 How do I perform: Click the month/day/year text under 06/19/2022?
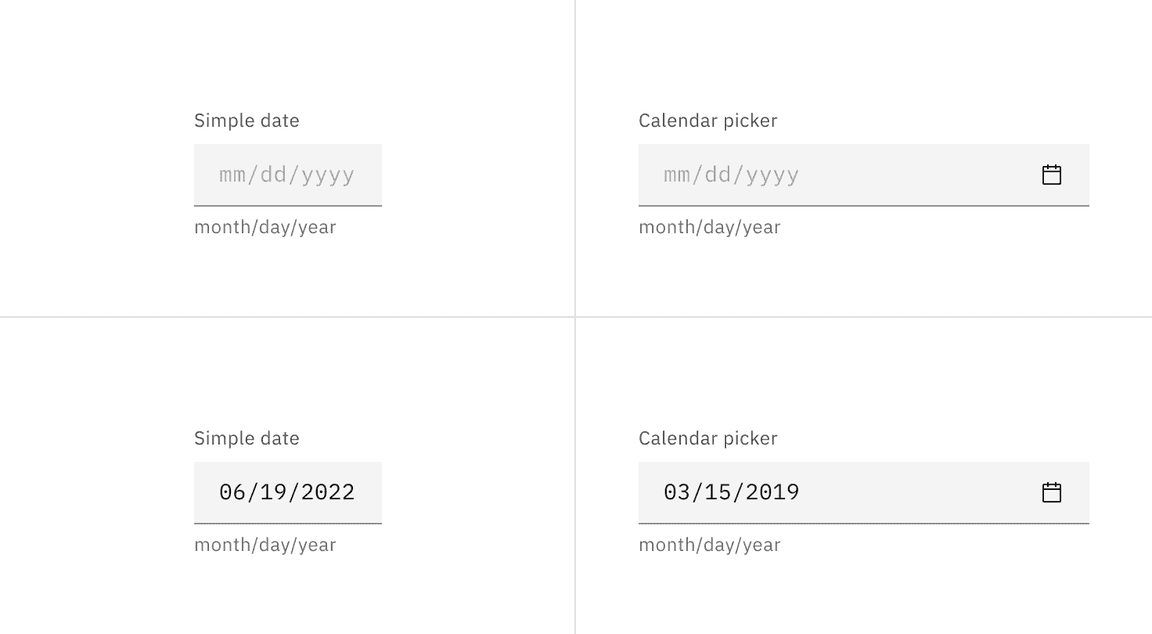click(264, 545)
